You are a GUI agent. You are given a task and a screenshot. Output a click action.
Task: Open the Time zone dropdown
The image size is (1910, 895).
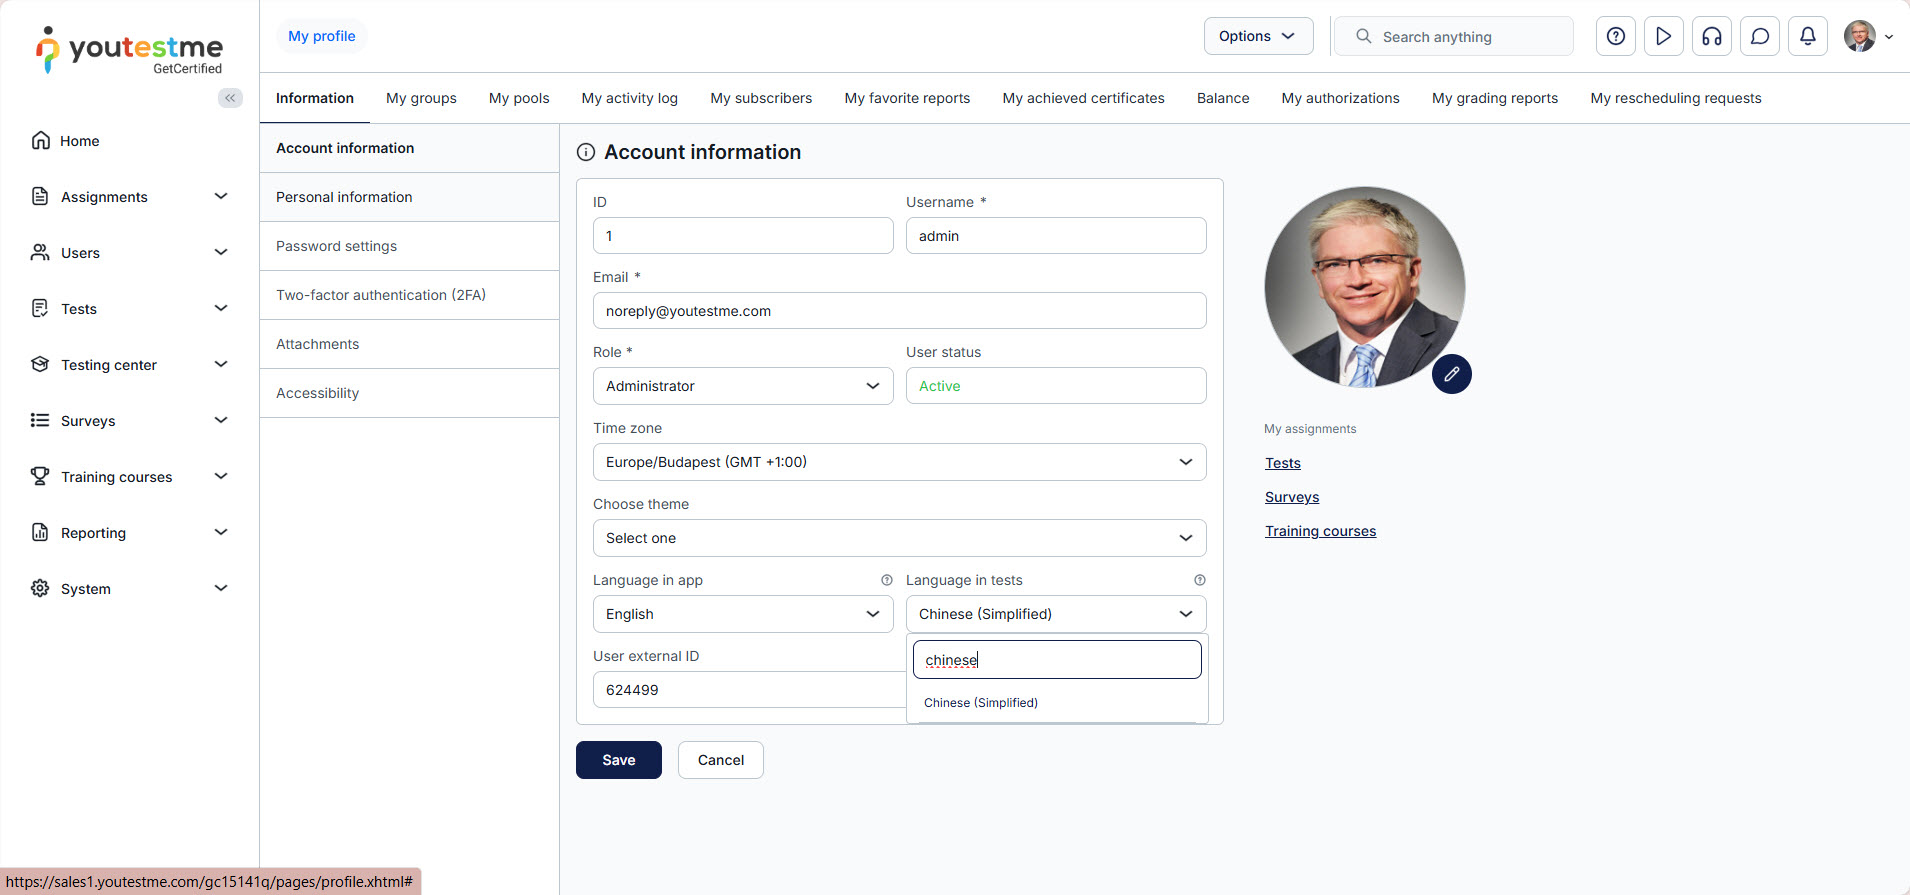[898, 462]
